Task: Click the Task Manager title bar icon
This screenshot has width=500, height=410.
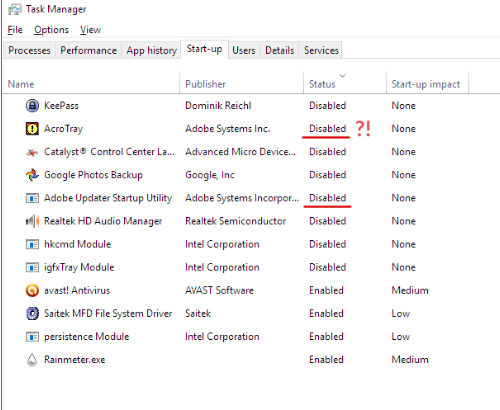Action: (15, 9)
